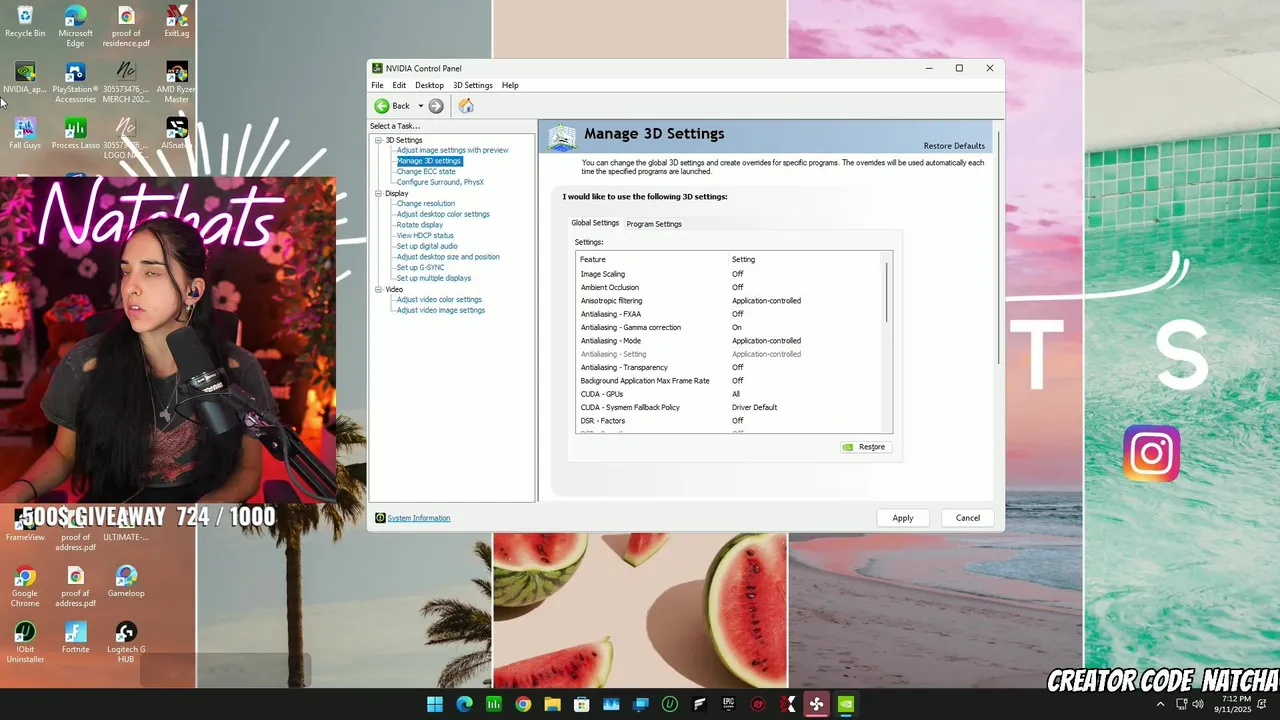Viewport: 1280px width, 720px height.
Task: Open View HDCP status
Action: pos(425,236)
